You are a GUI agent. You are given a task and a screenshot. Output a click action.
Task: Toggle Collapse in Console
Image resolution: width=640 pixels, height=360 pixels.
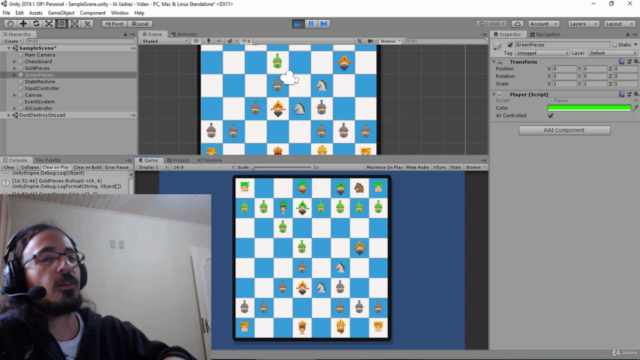[x=29, y=167]
